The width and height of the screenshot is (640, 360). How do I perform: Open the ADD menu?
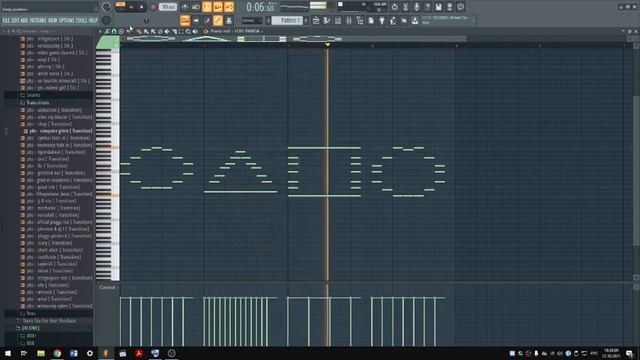click(24, 20)
